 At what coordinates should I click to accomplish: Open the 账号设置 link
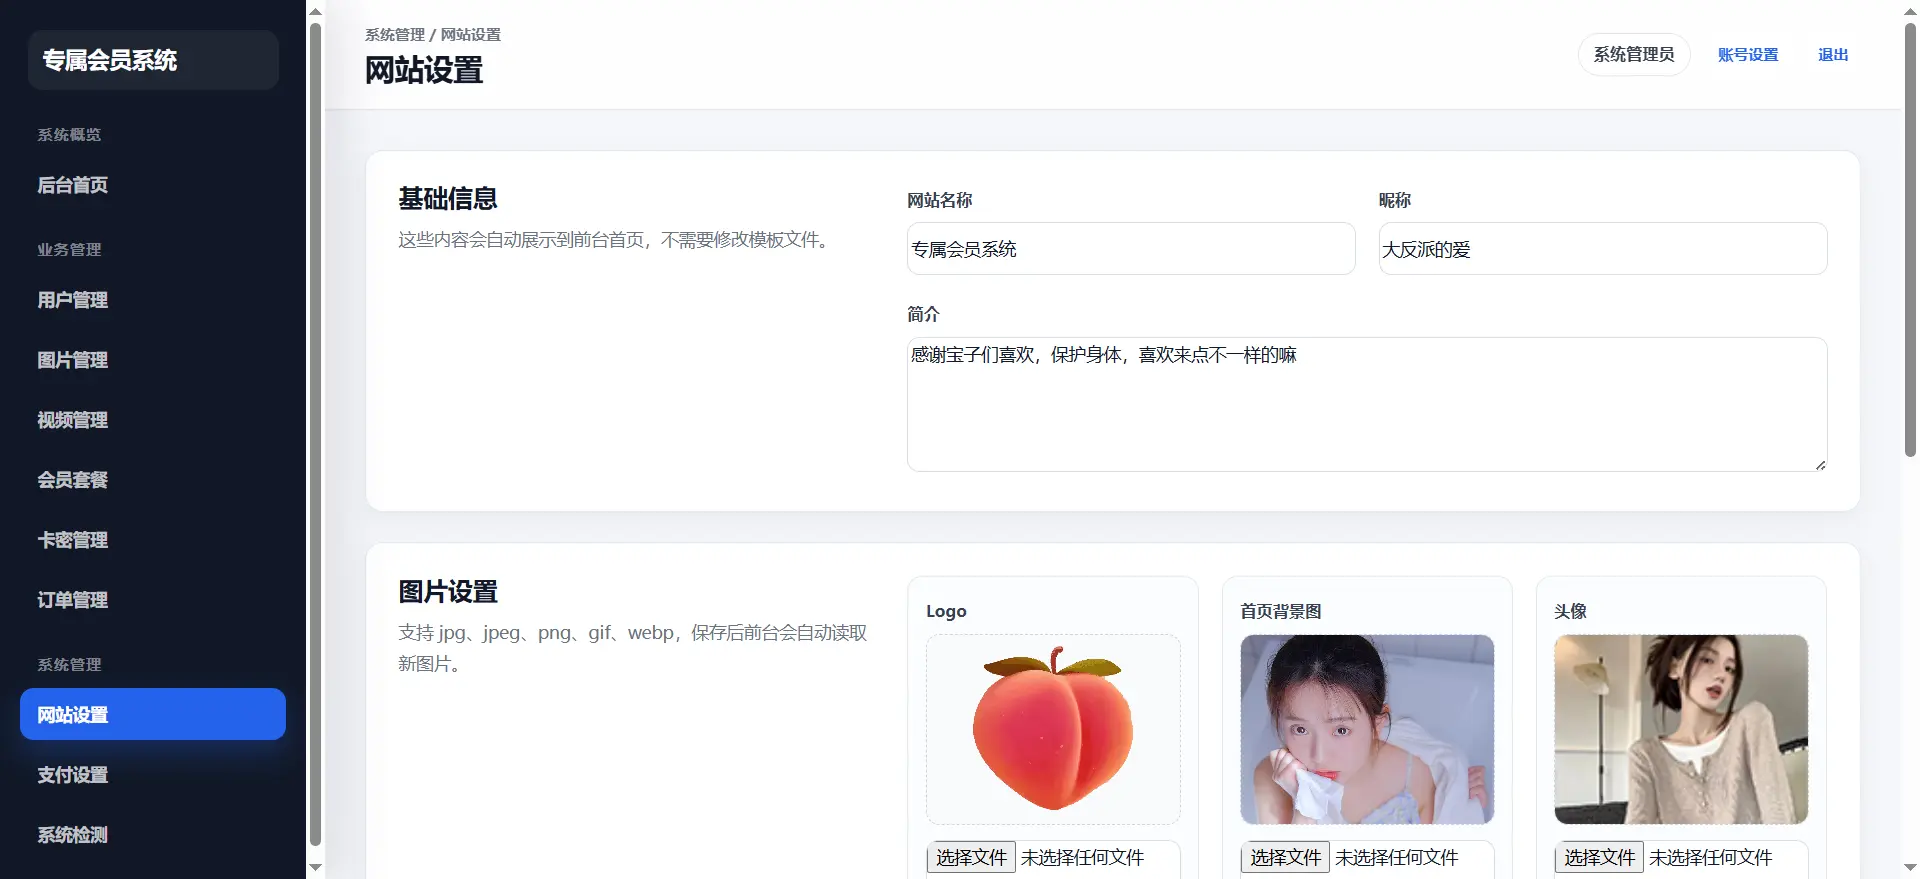tap(1748, 55)
